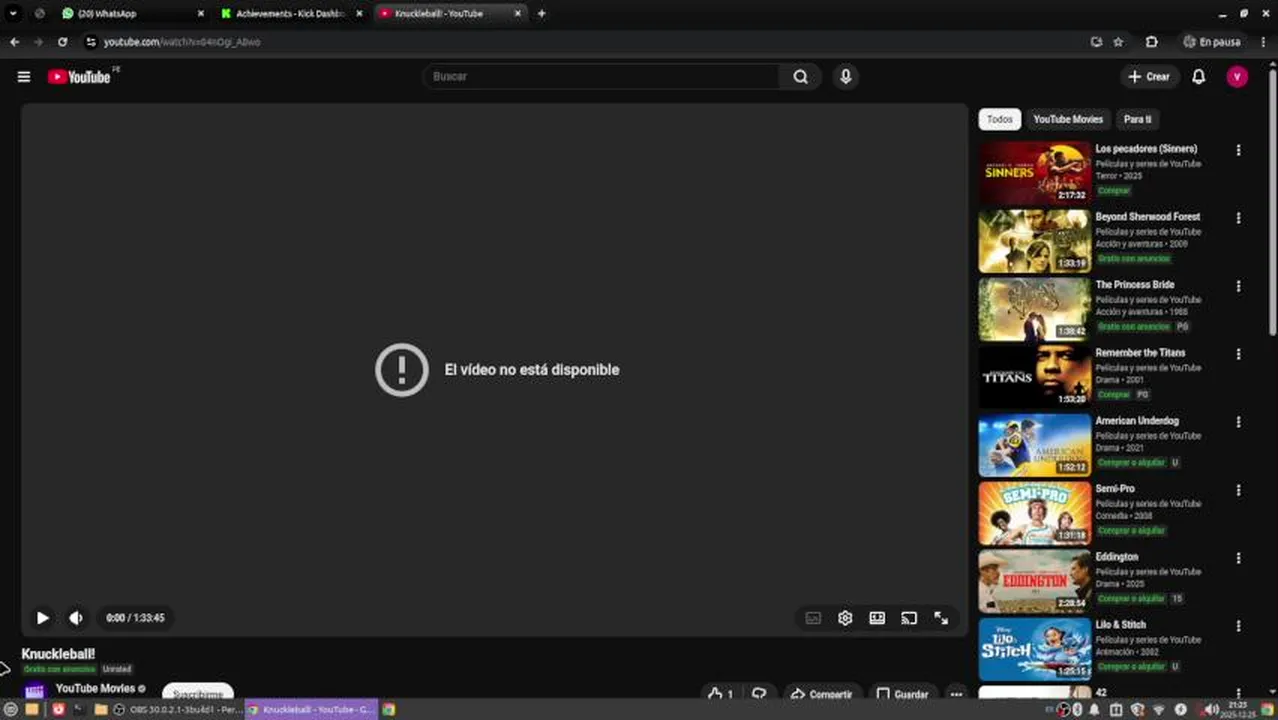Toggle subtitles in the player

(813, 618)
